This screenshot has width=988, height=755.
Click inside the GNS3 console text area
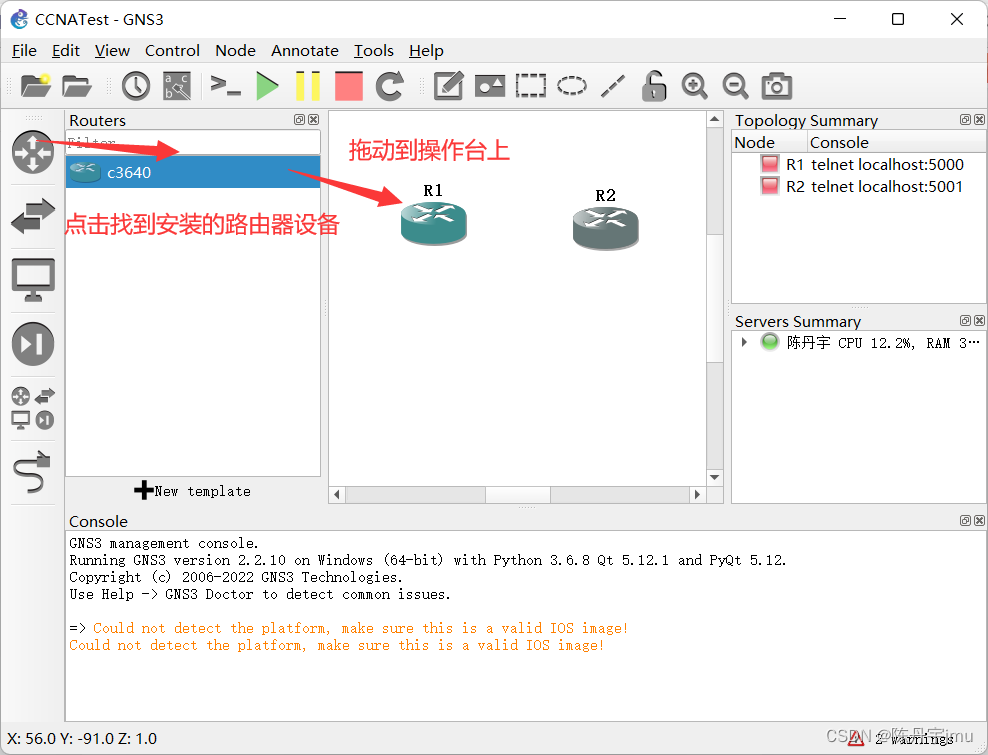click(x=526, y=626)
